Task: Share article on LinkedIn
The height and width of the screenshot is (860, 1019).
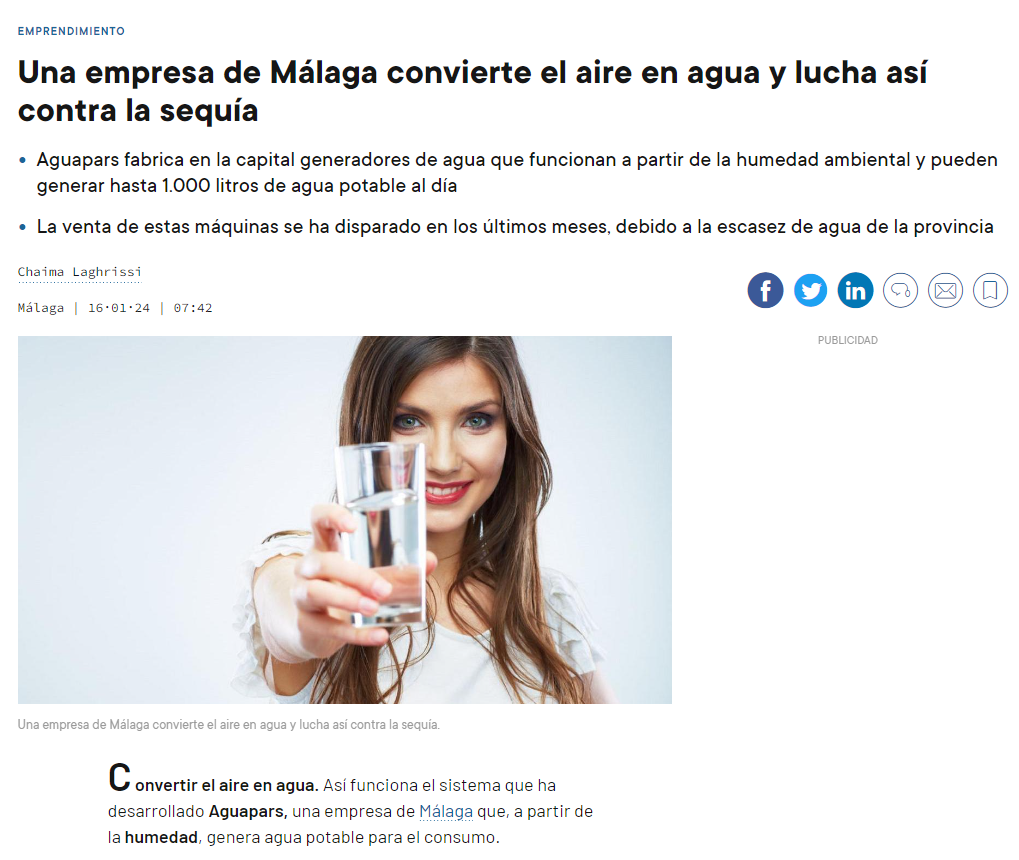Action: pos(855,290)
